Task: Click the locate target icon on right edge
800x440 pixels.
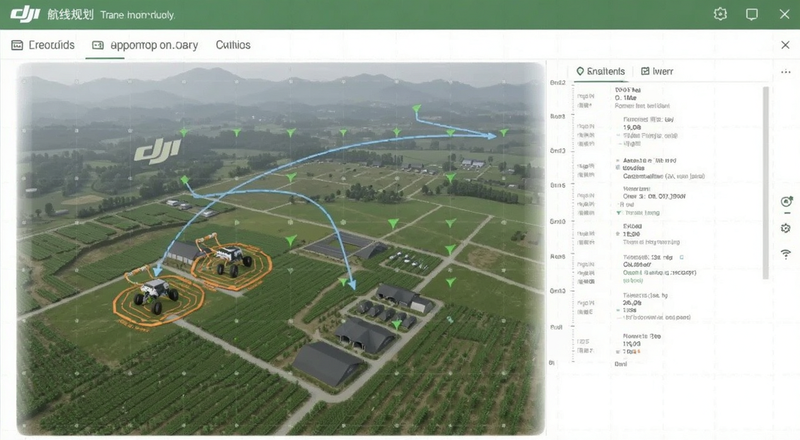Action: (786, 201)
